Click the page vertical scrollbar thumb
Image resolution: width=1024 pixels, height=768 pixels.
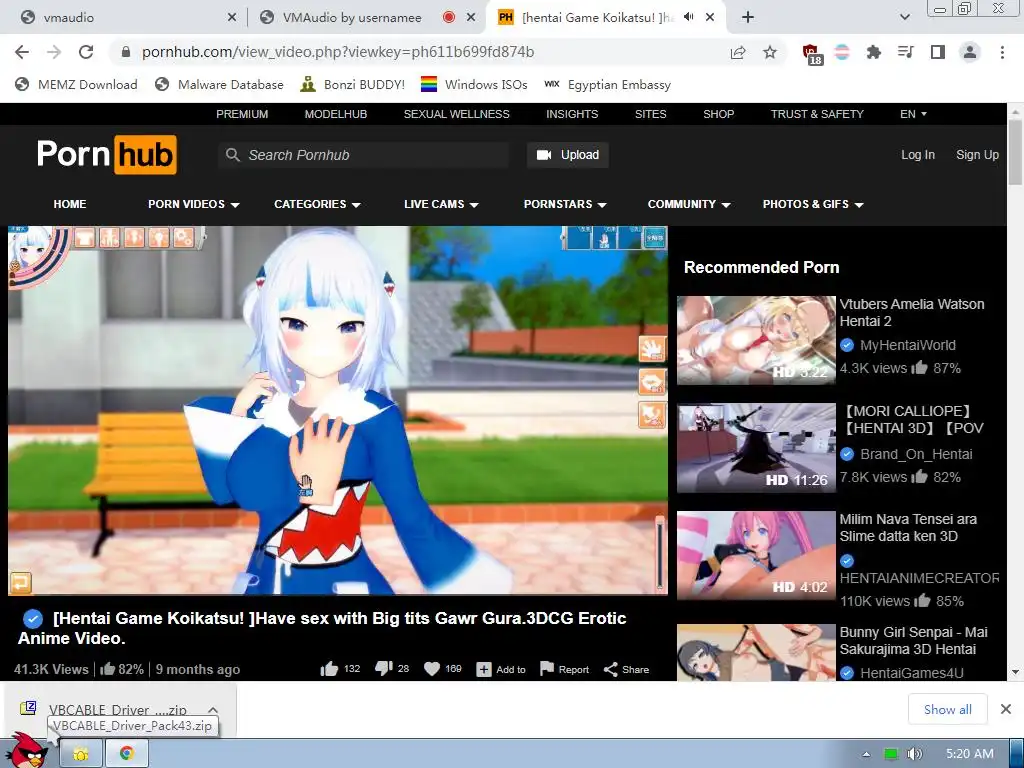1015,152
